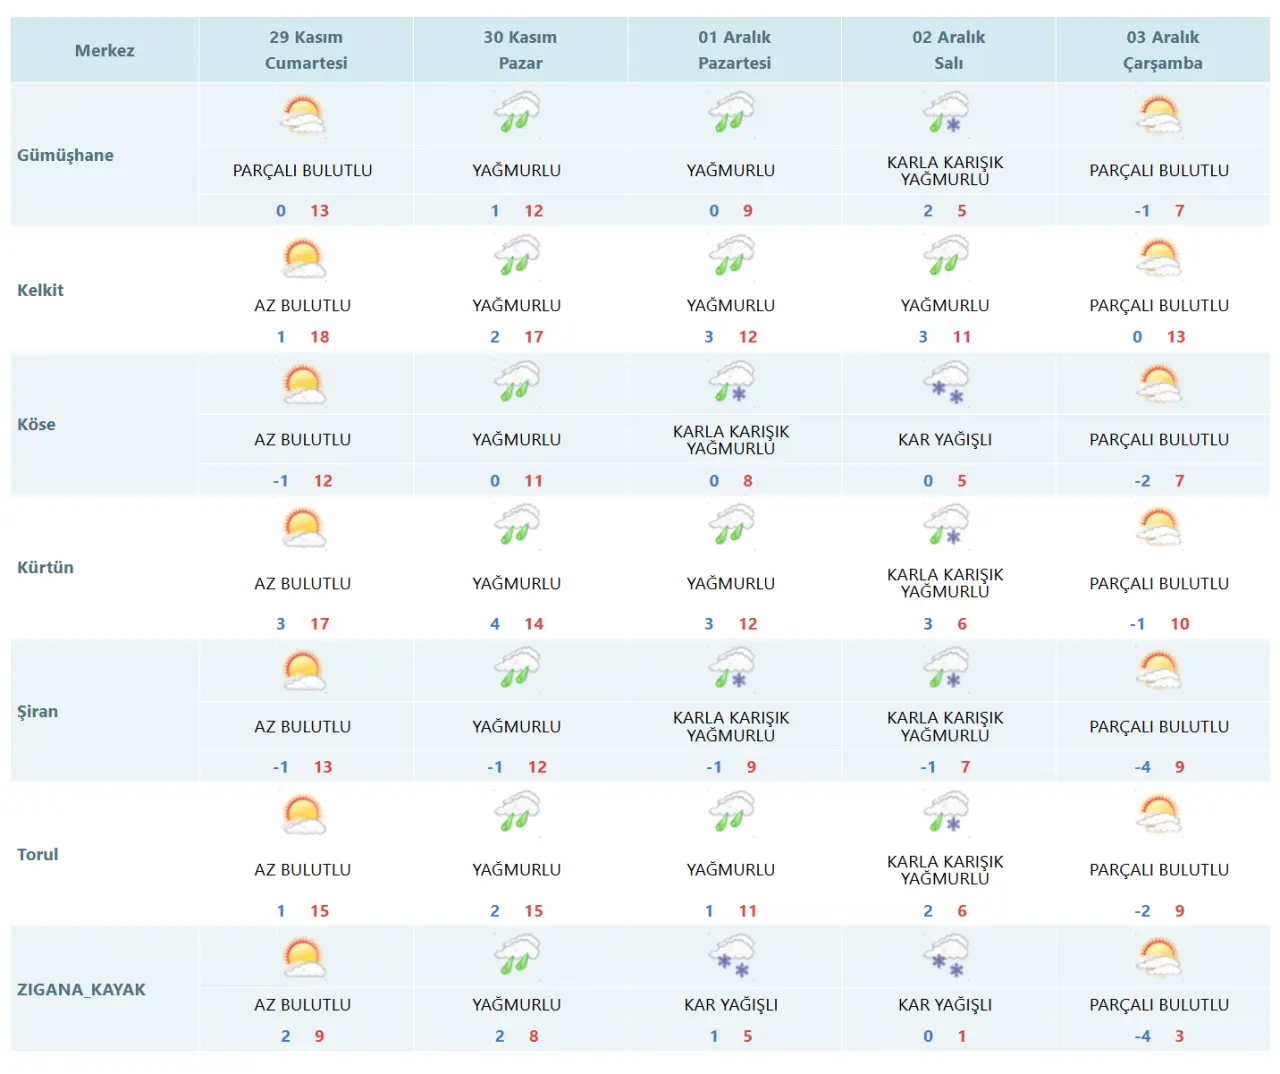Open the Gümüşhane row label
The image size is (1280, 1074).
click(x=65, y=155)
